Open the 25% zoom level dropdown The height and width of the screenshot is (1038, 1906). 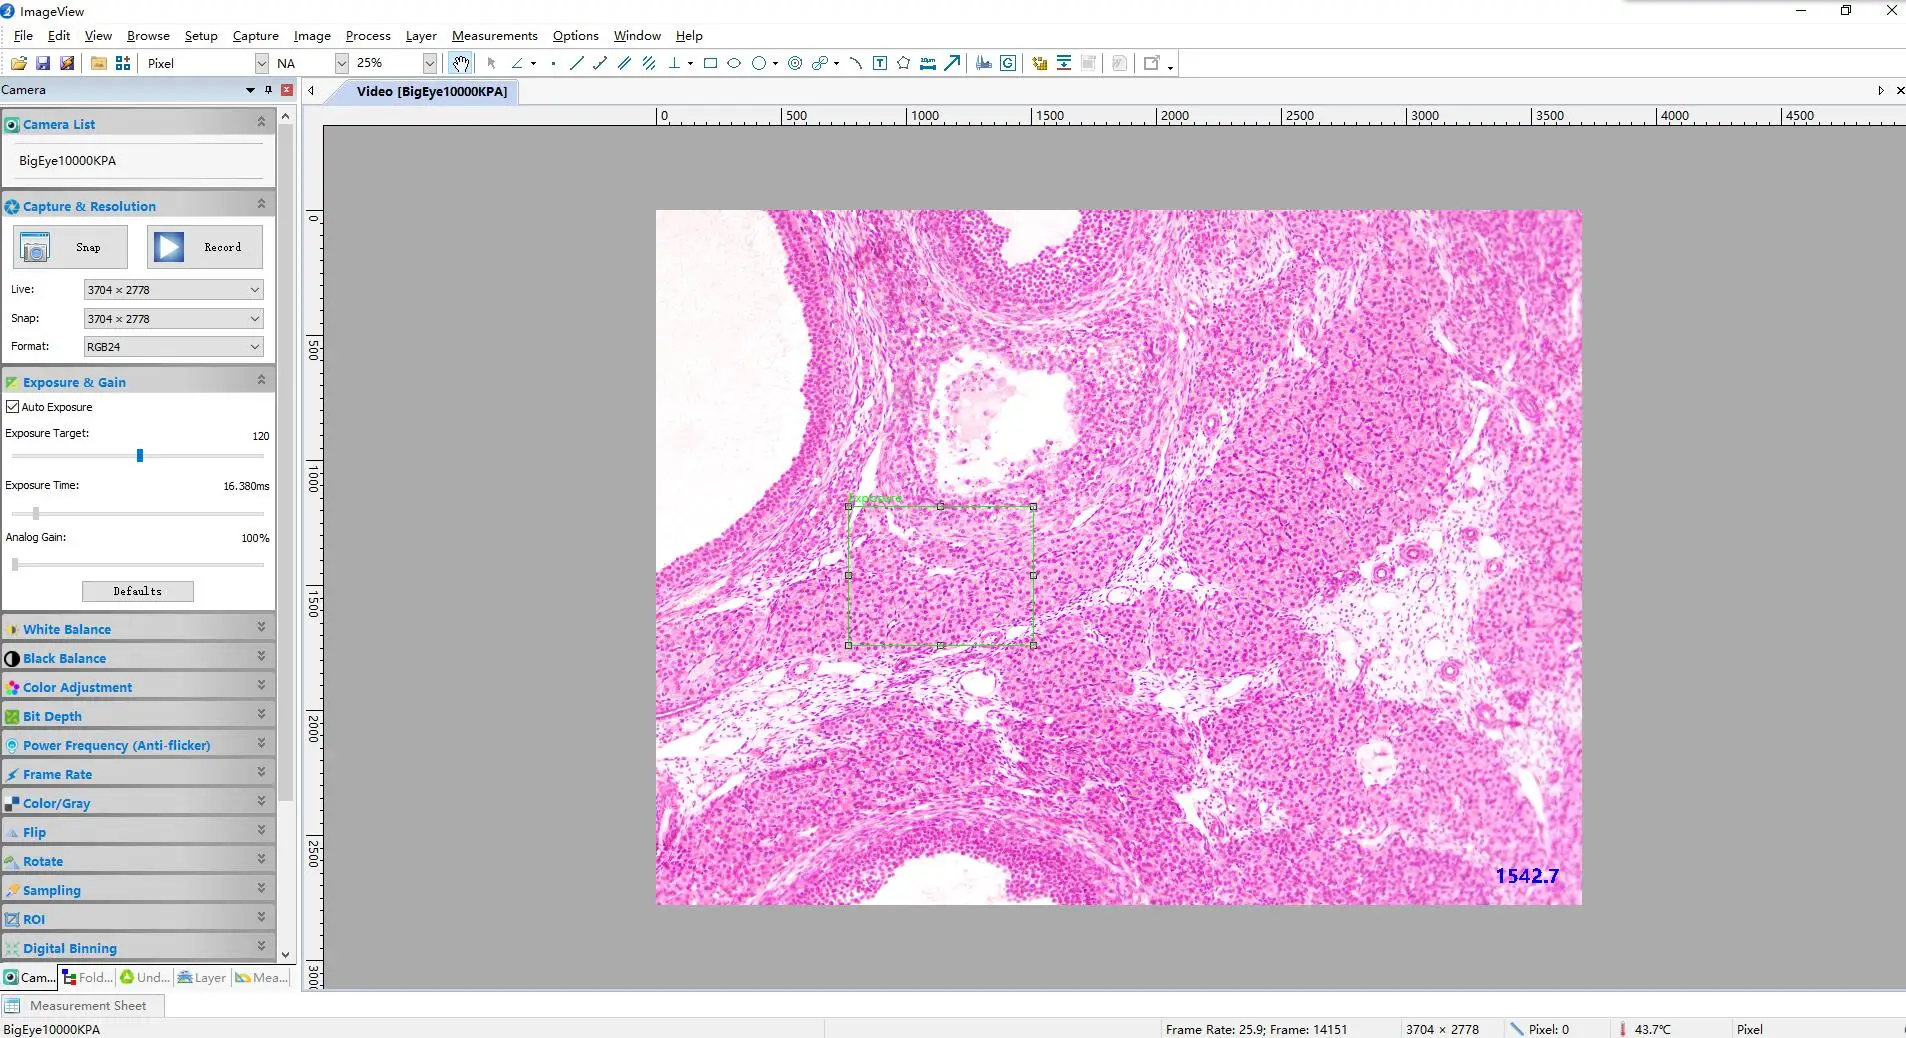430,63
